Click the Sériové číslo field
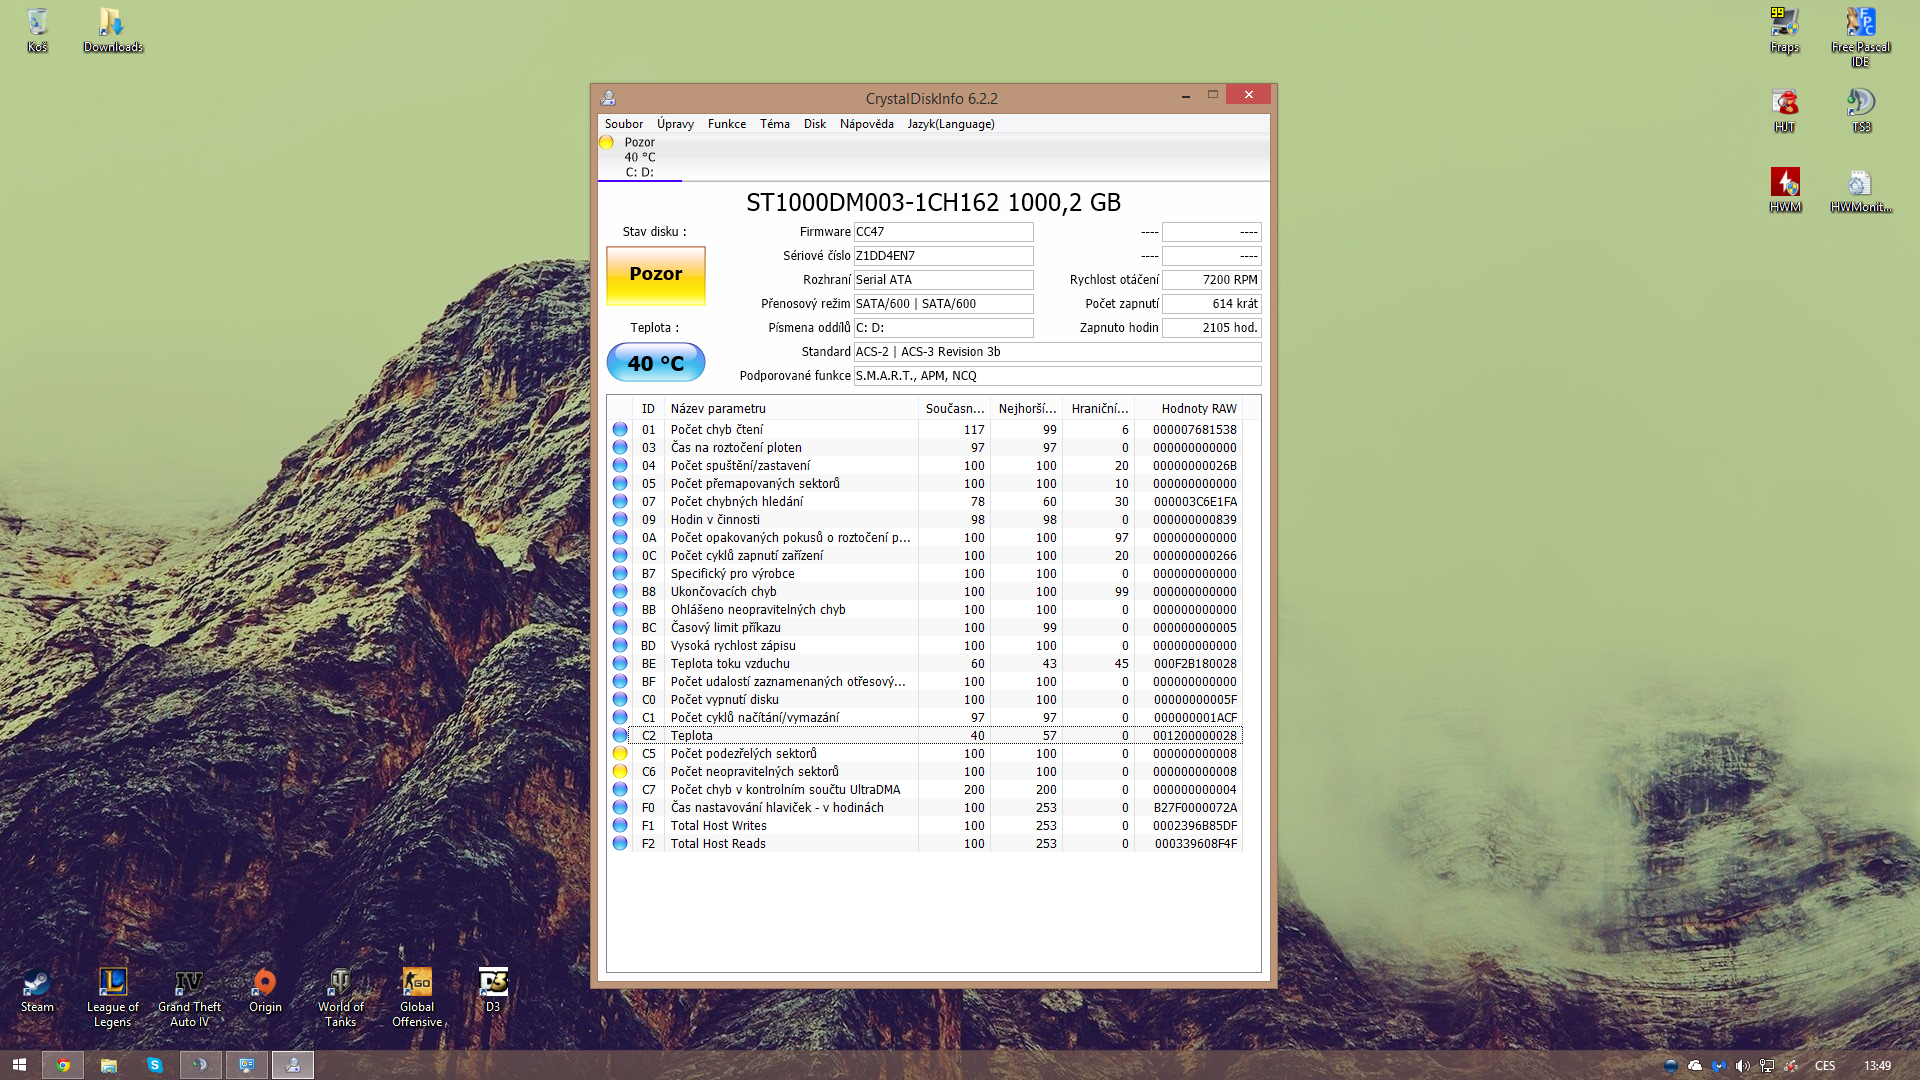Viewport: 1920px width, 1080px height. tap(942, 256)
